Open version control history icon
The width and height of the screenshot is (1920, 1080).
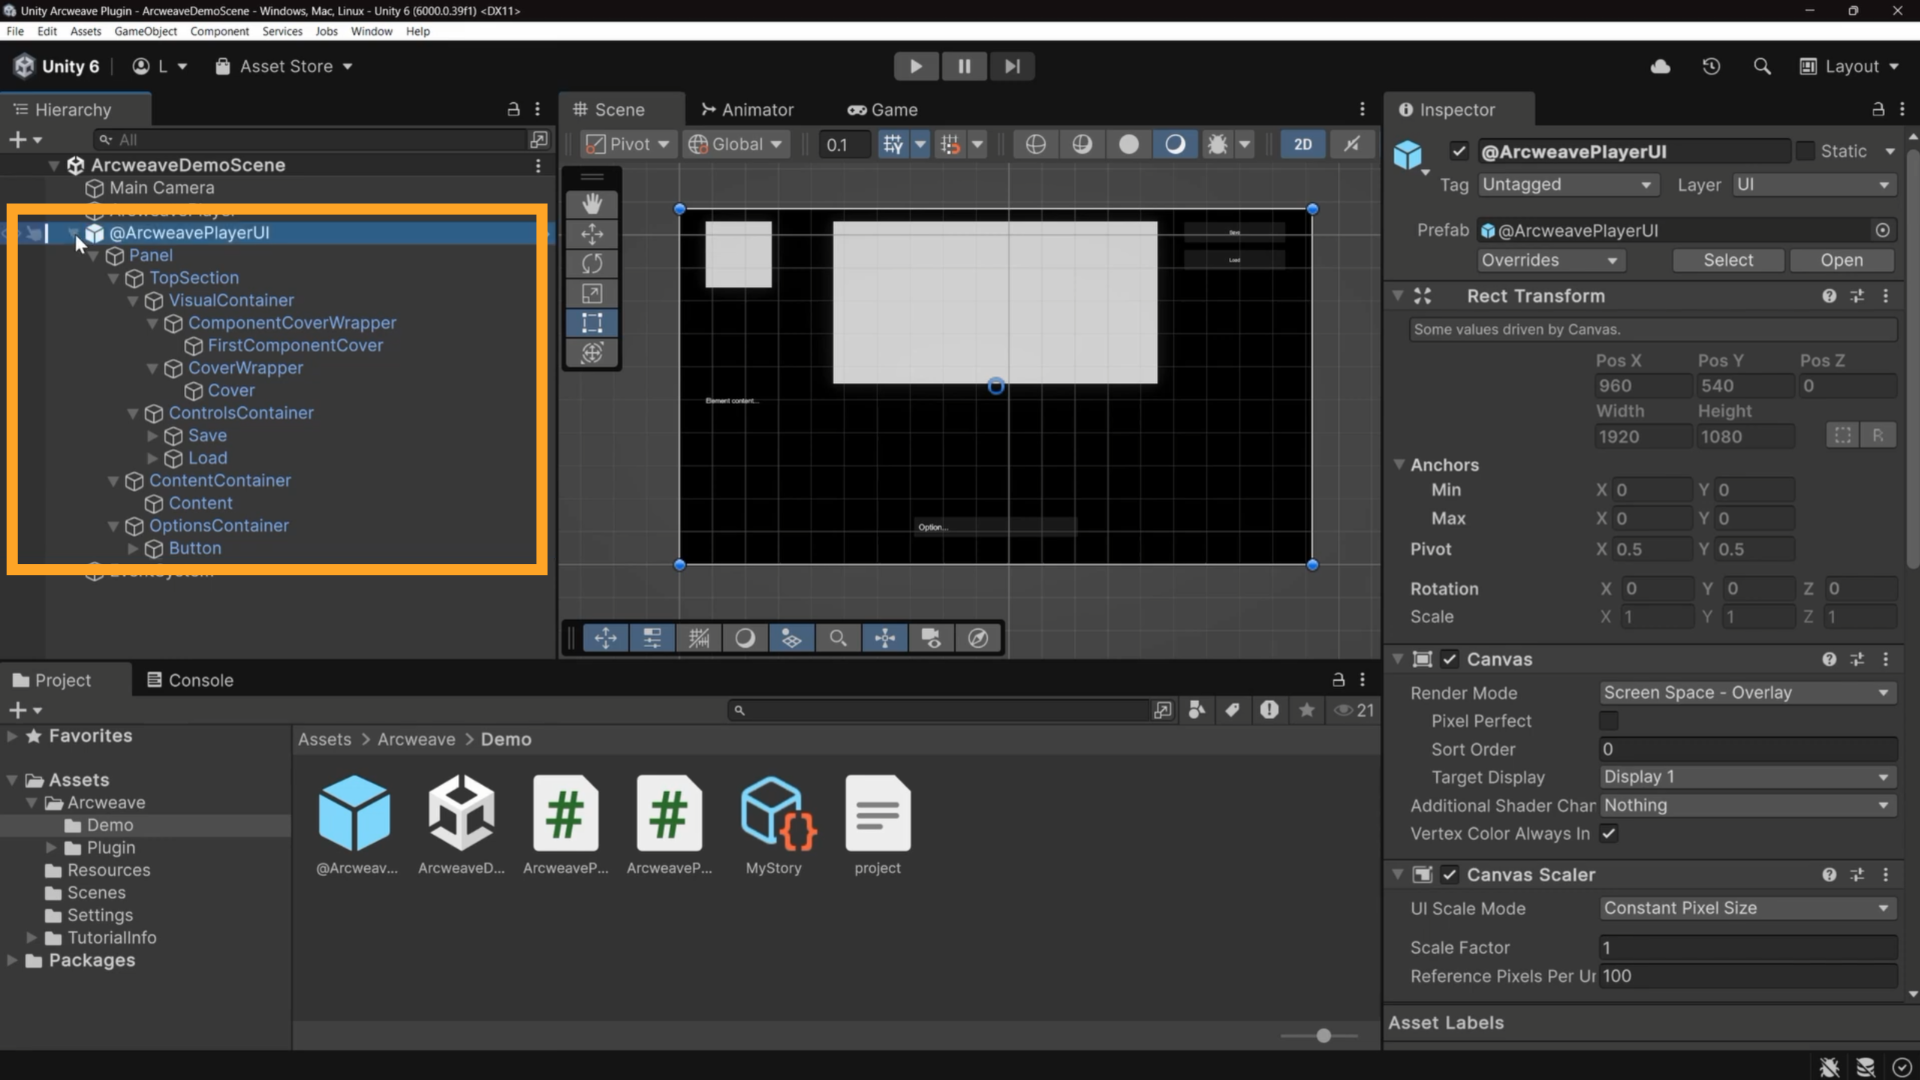1711,66
